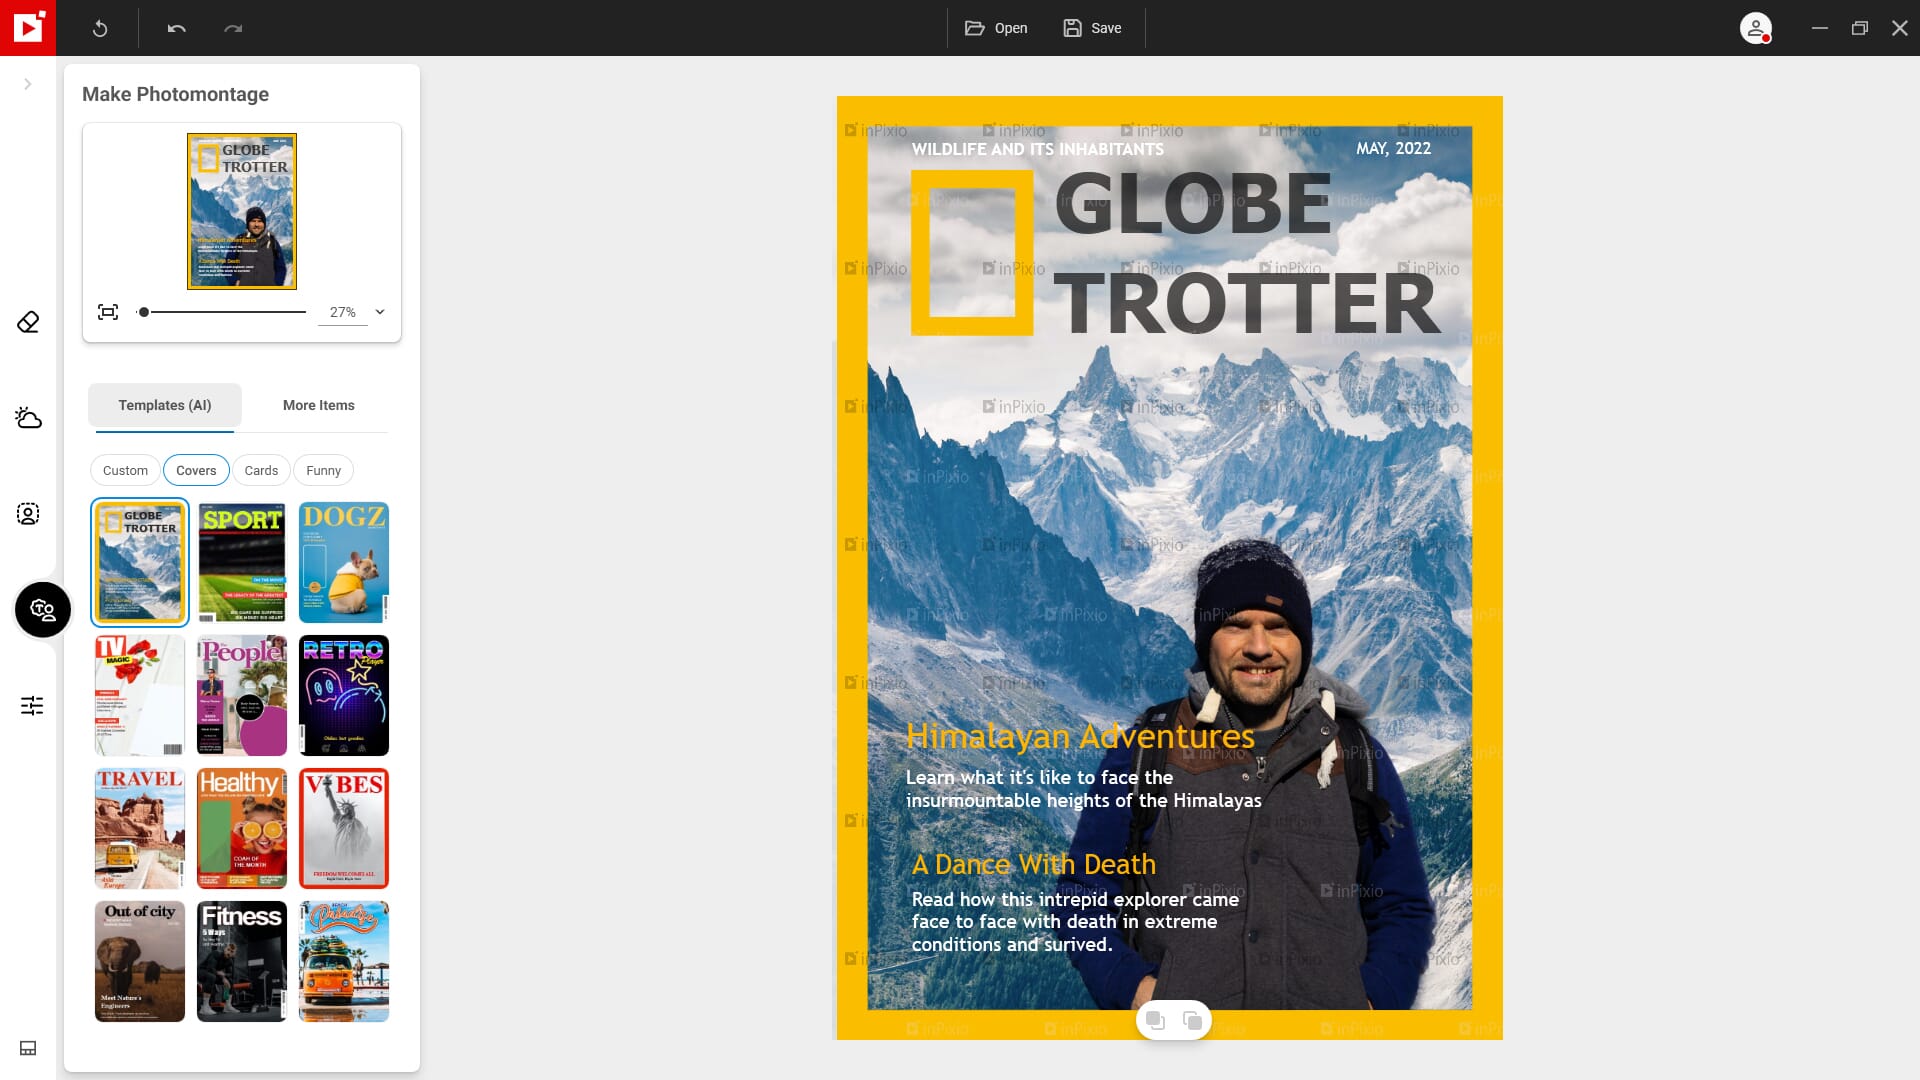Select the Photomontage tool in sidebar
This screenshot has width=1920, height=1080.
pos(43,610)
